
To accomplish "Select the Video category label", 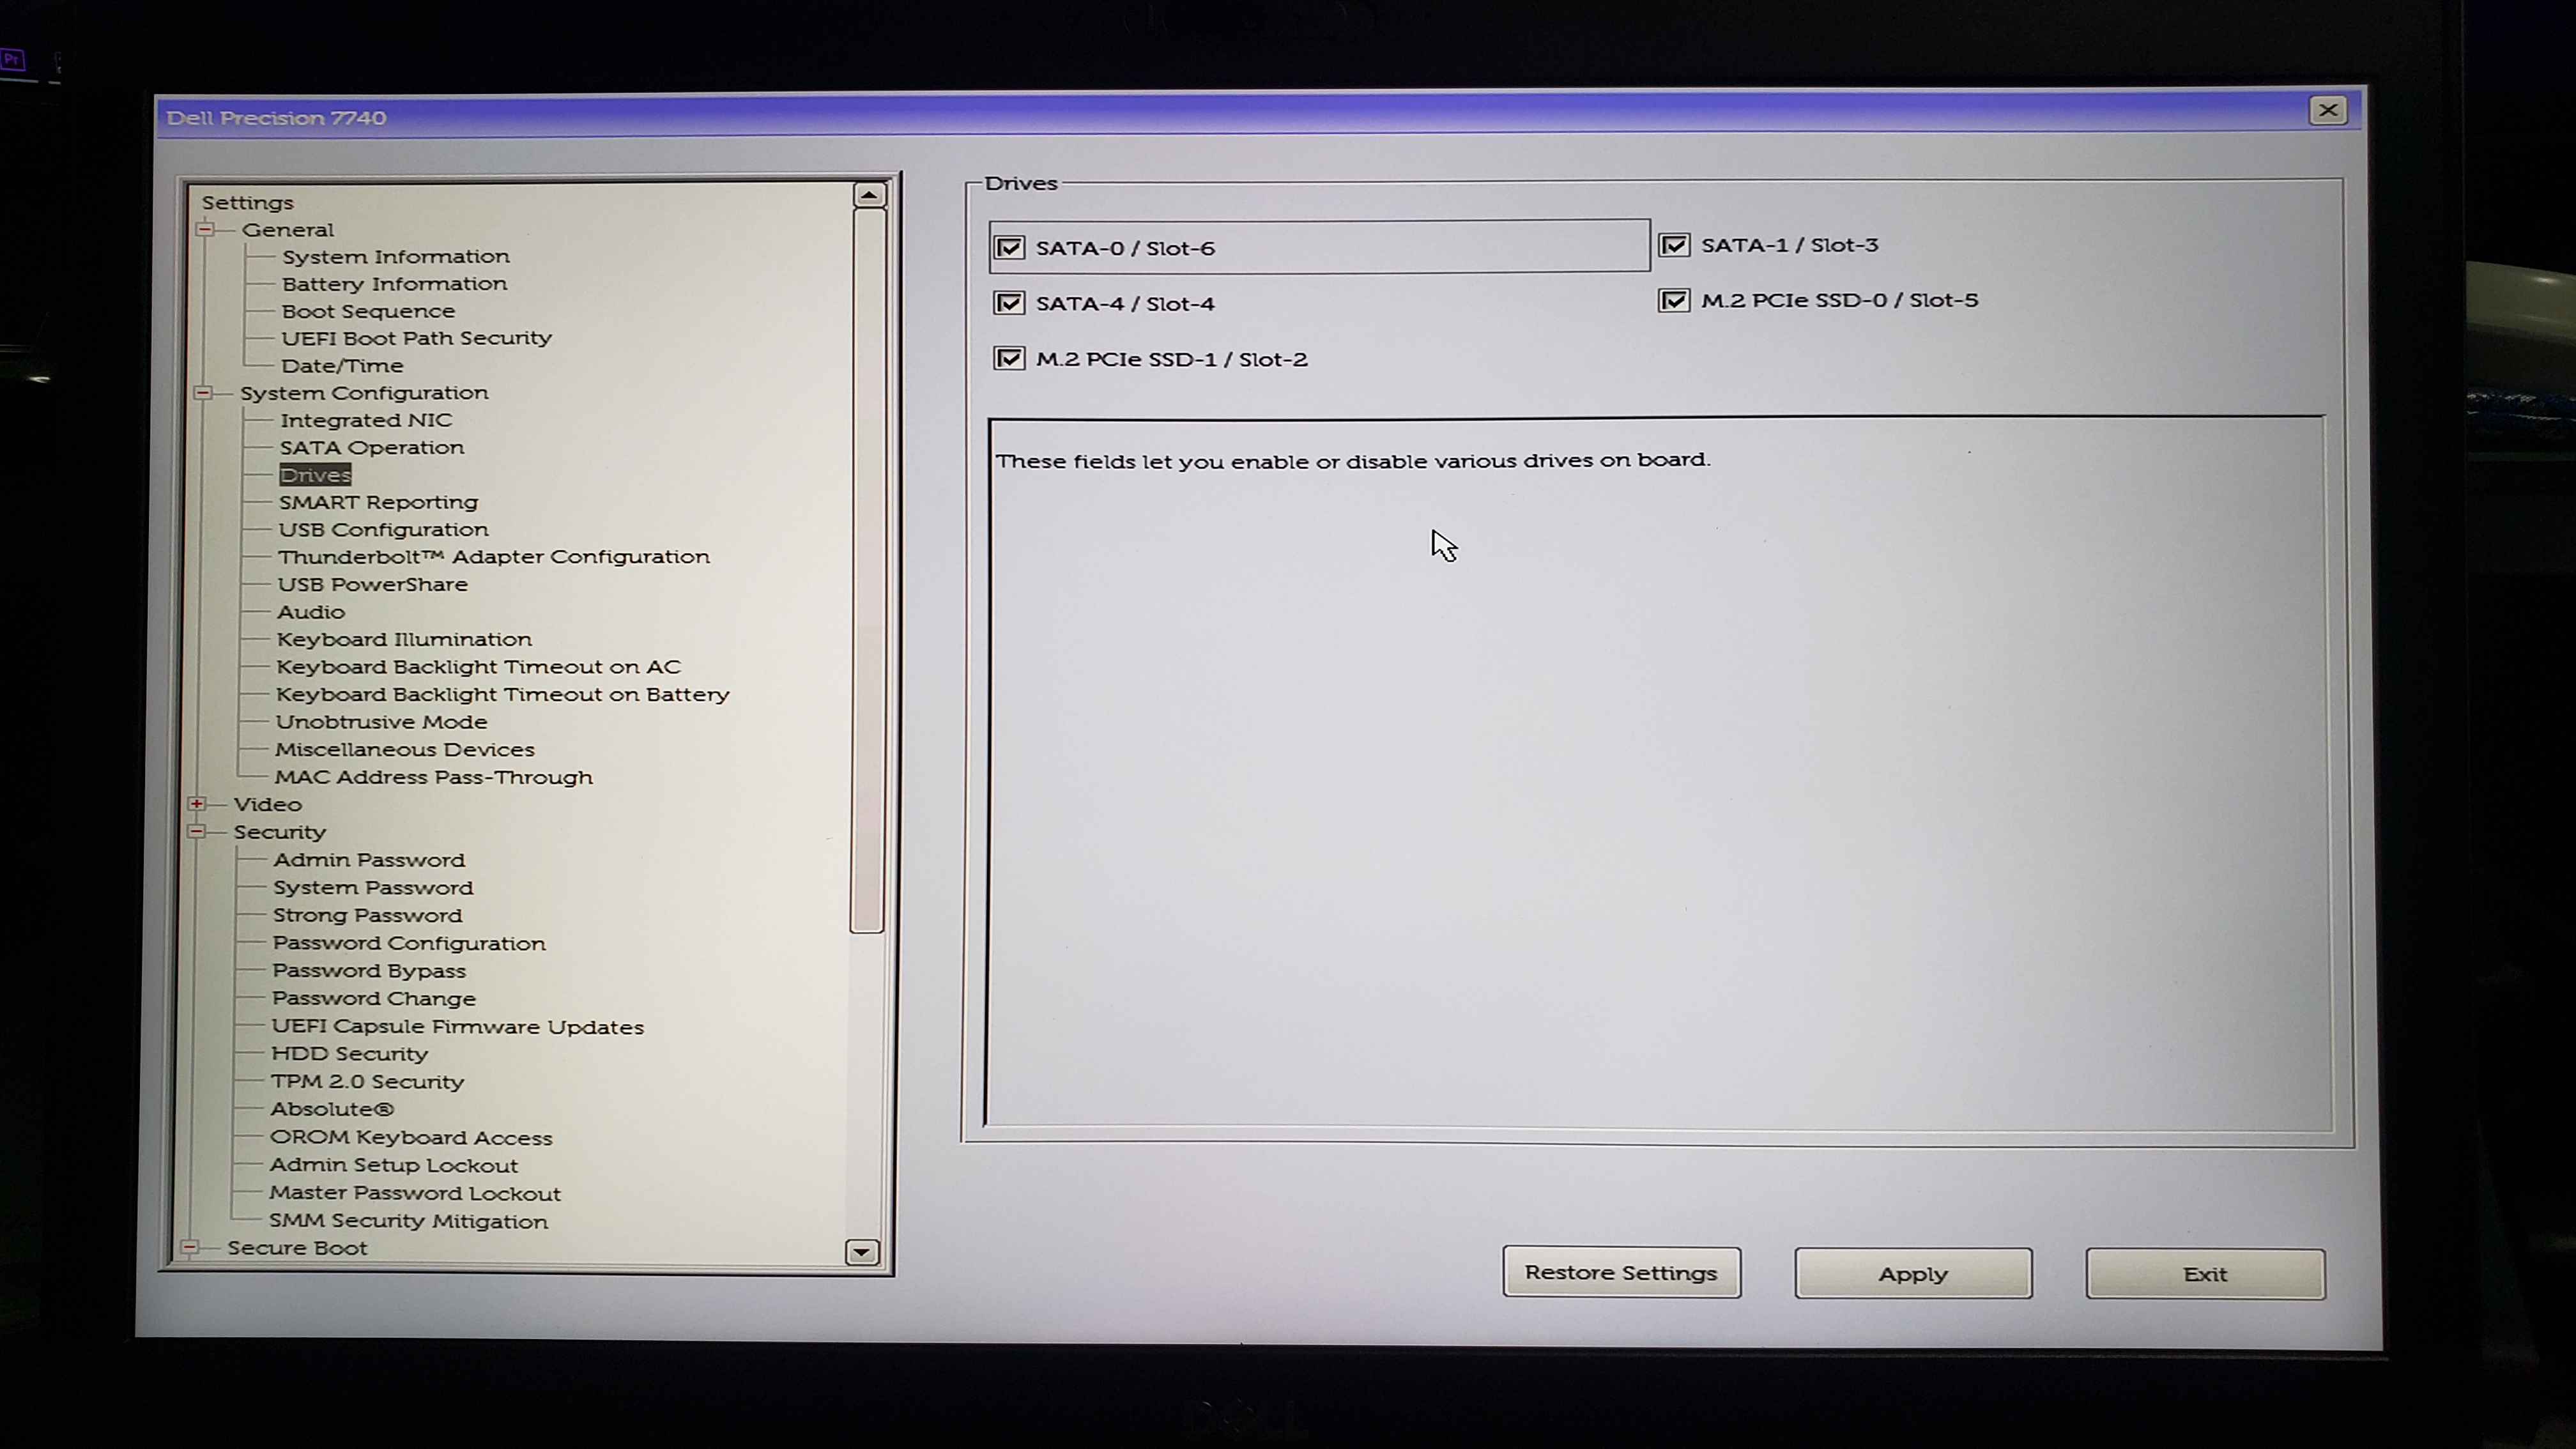I will [267, 804].
